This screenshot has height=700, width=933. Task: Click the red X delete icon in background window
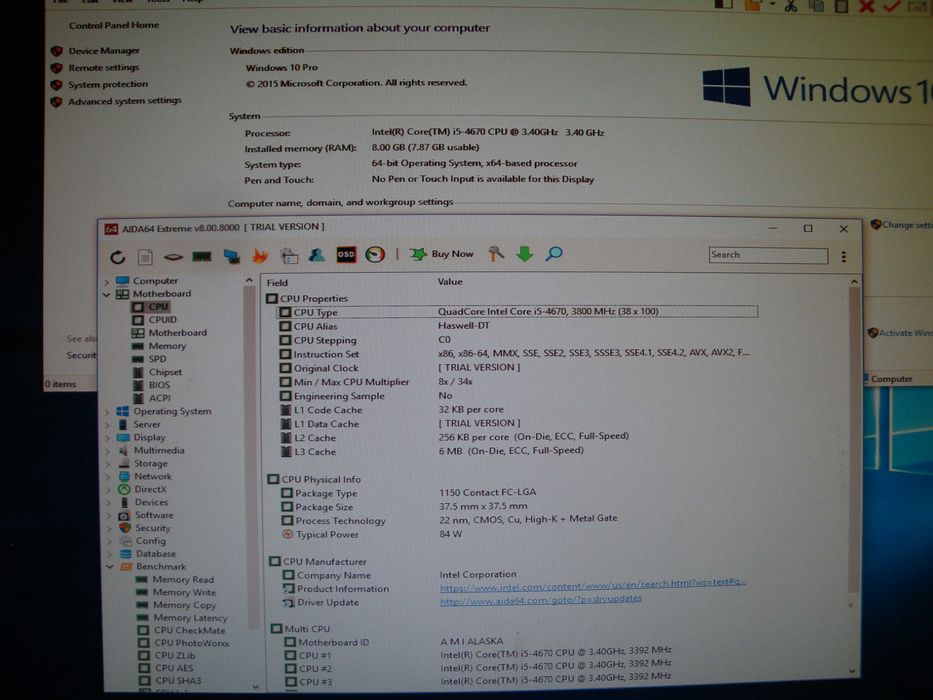point(866,6)
